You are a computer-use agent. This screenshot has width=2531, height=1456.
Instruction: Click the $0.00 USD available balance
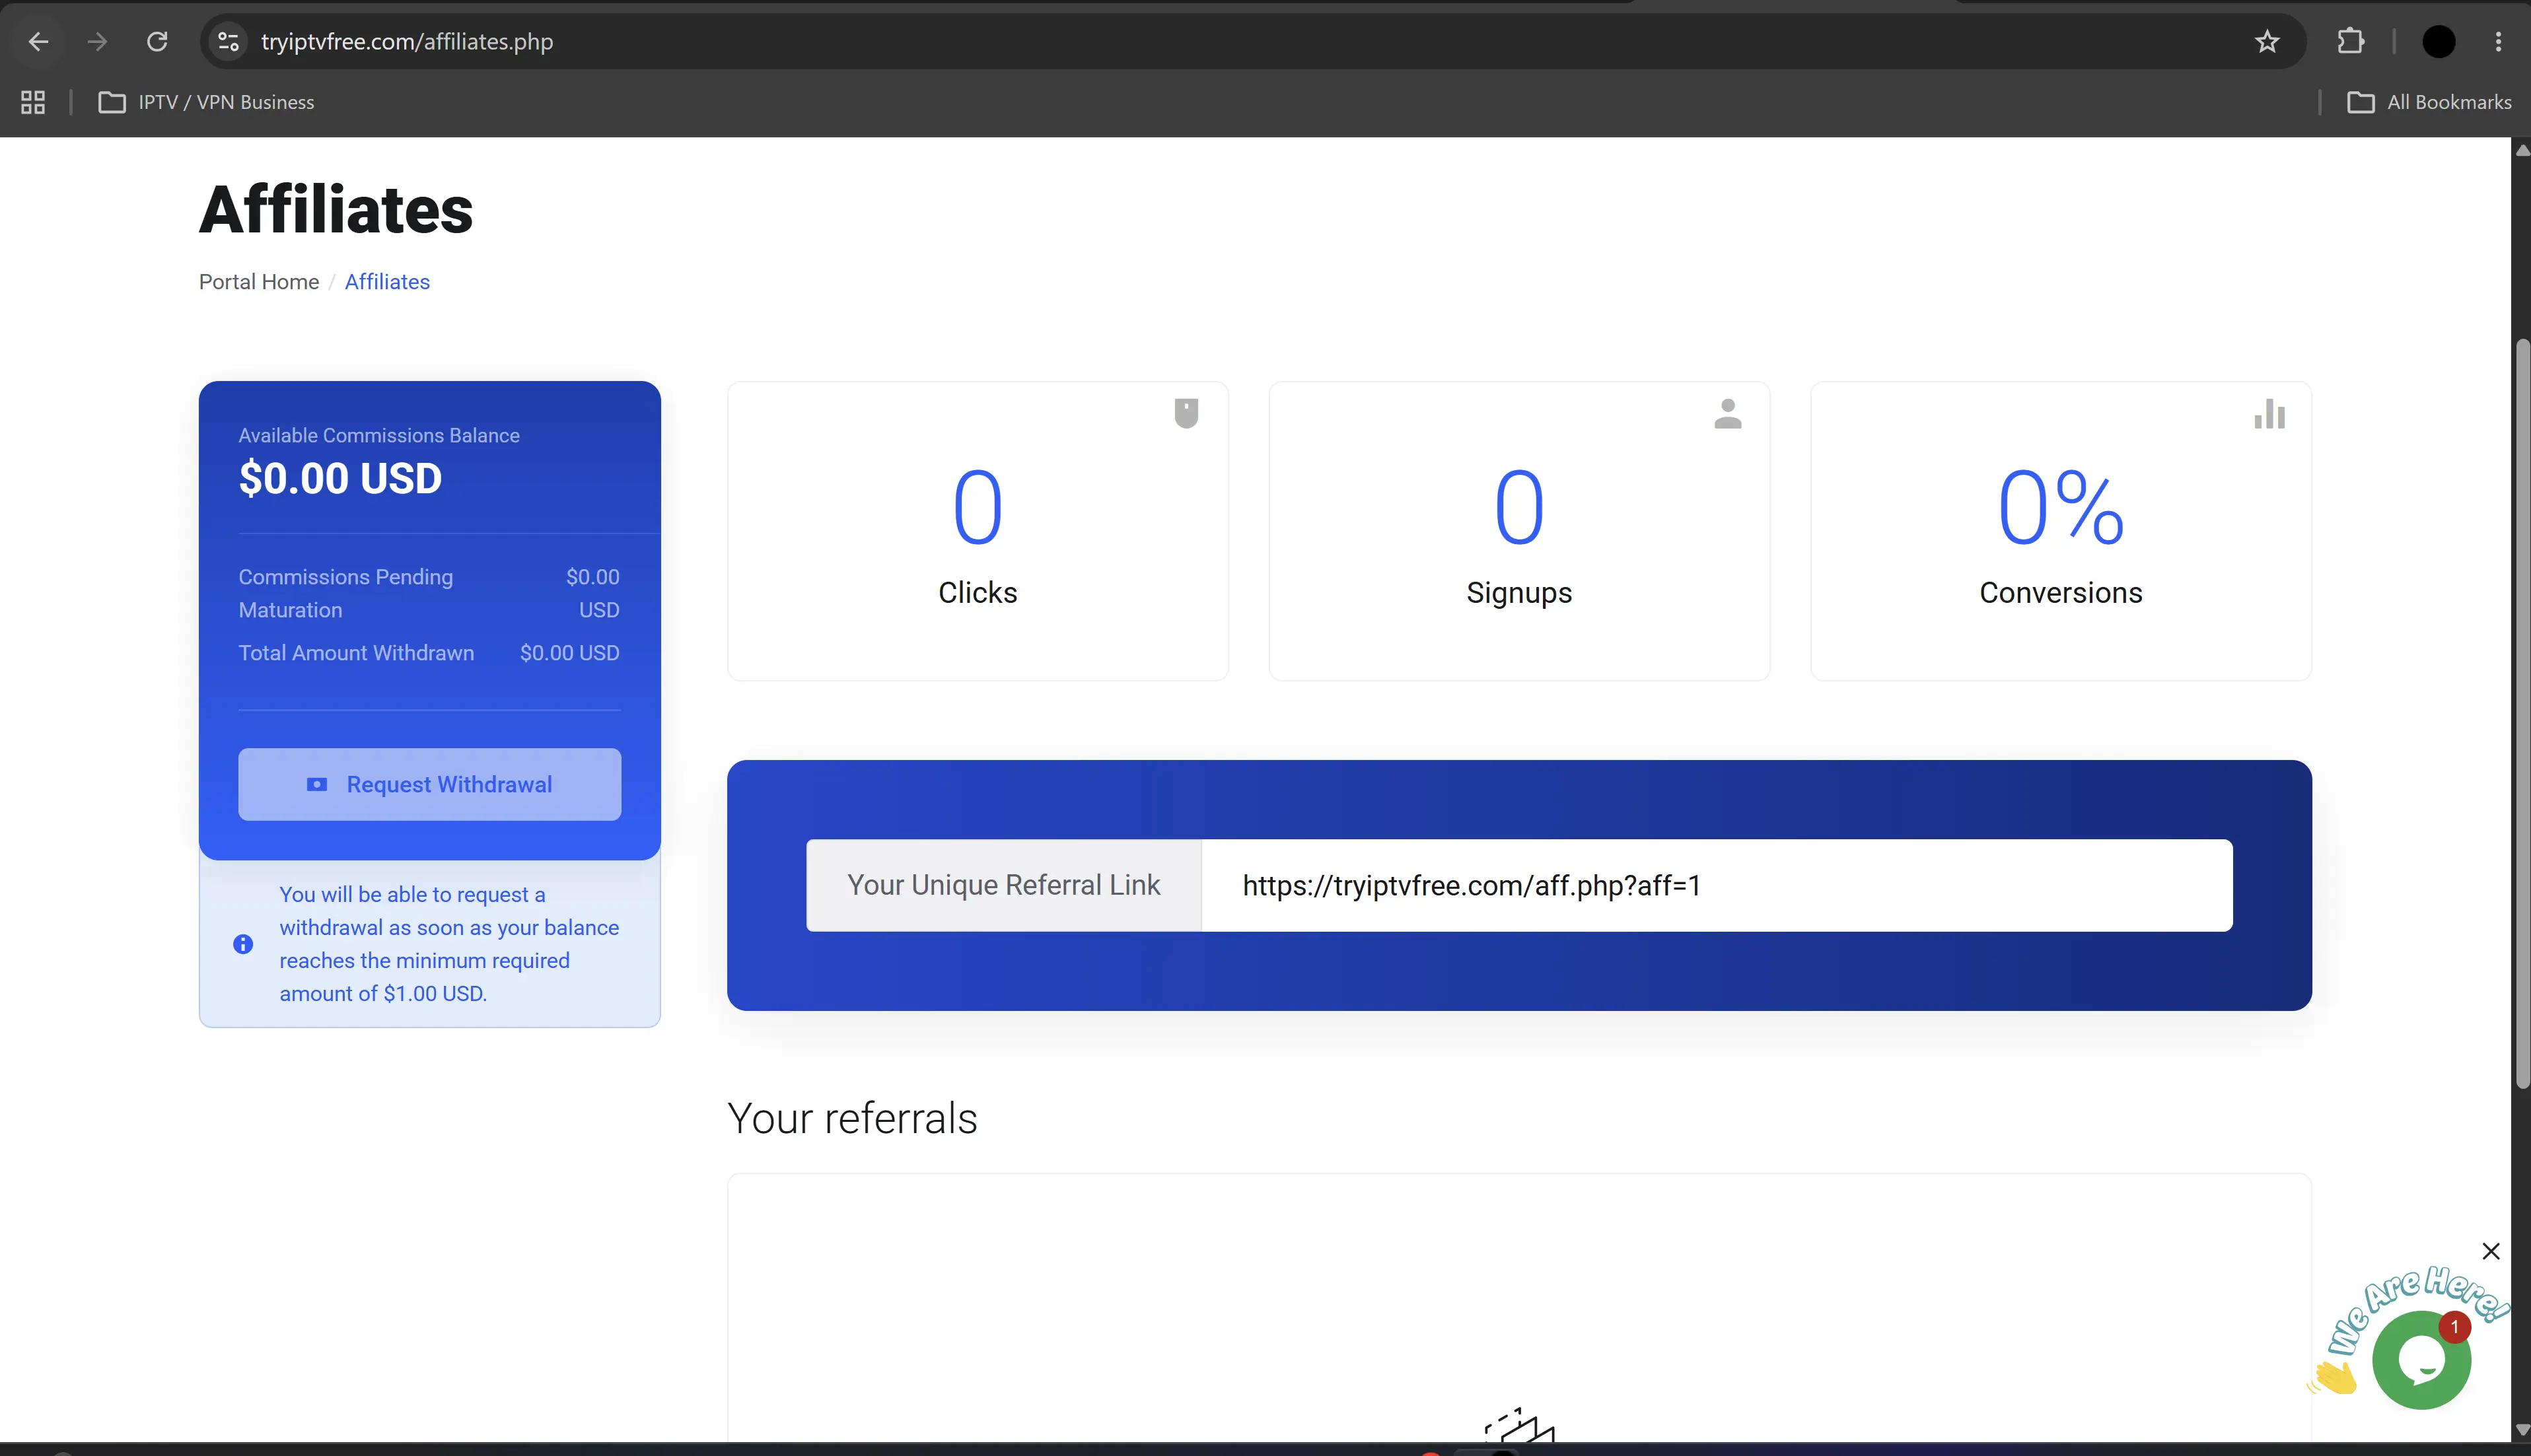point(340,478)
